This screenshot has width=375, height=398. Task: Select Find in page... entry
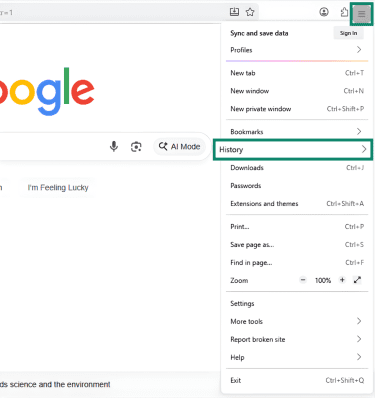click(297, 263)
